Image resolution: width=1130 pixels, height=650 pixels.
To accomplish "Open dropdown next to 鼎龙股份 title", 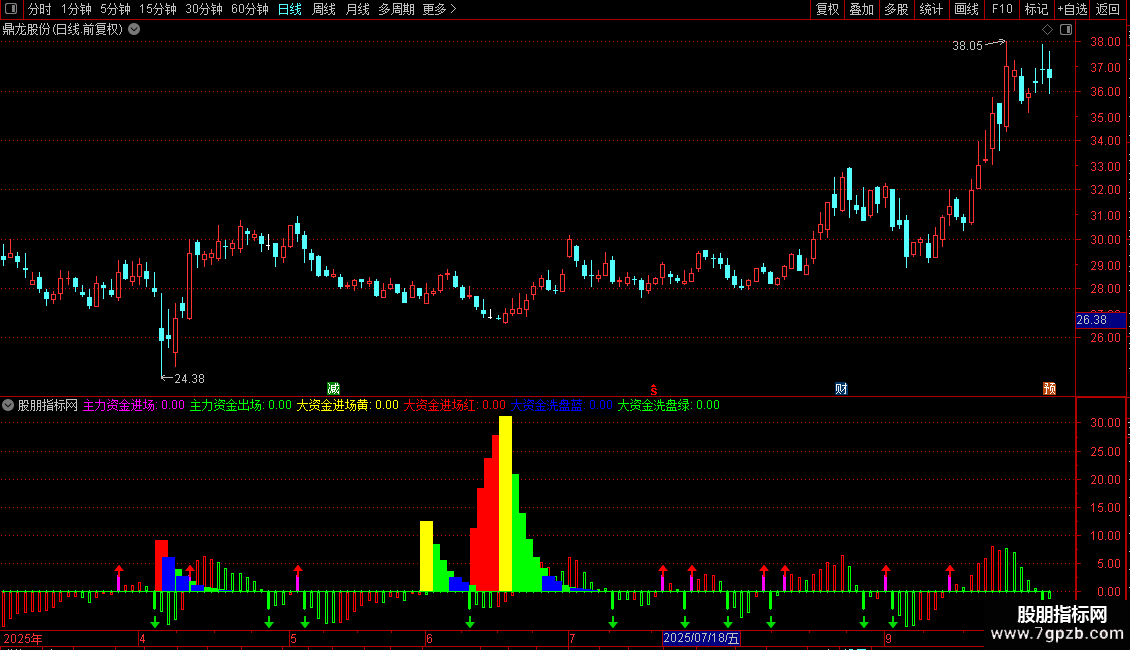I will pos(134,30).
